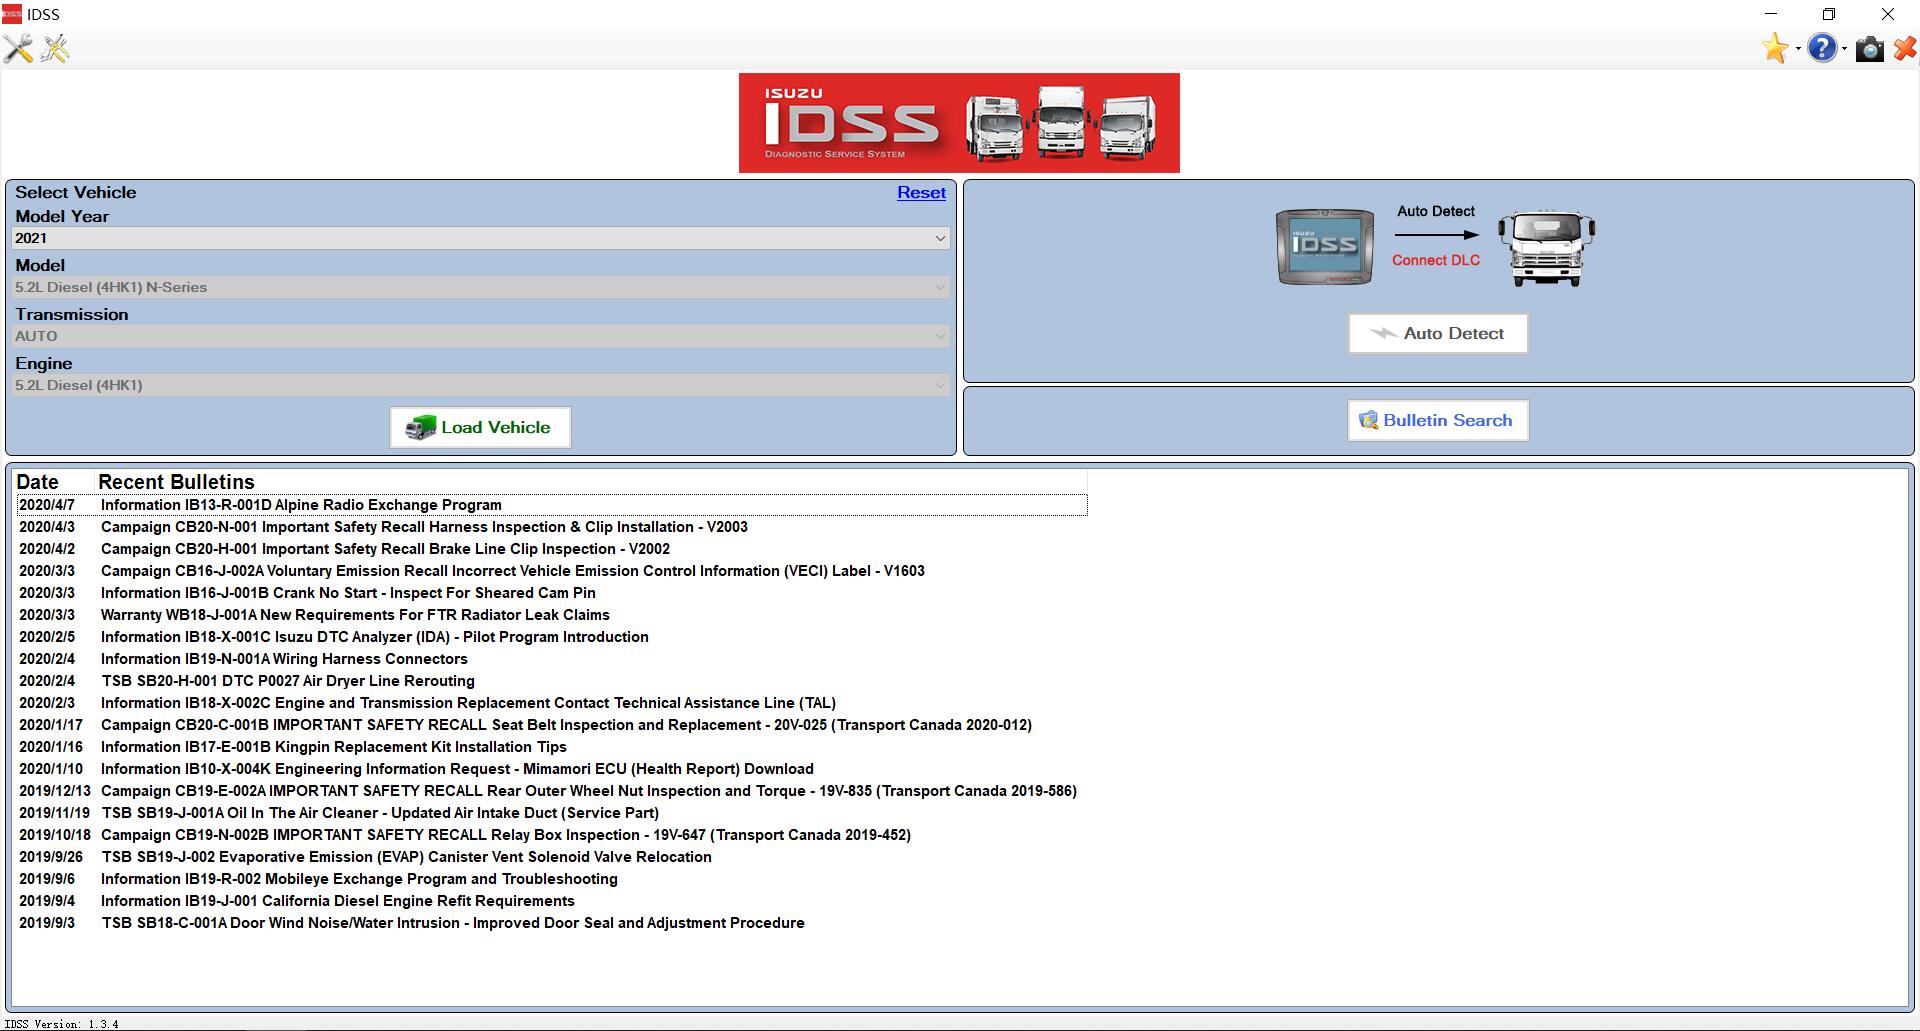Select IB18-X-002C Engine and Transmission Replacement bulletin

[x=552, y=703]
